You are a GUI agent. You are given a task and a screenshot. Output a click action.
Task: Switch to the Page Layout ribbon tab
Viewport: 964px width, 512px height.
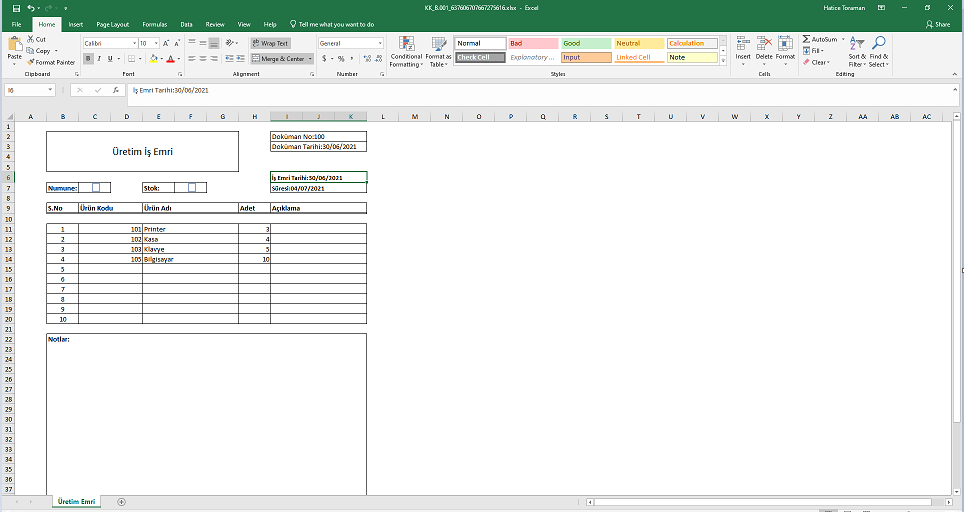click(x=112, y=23)
